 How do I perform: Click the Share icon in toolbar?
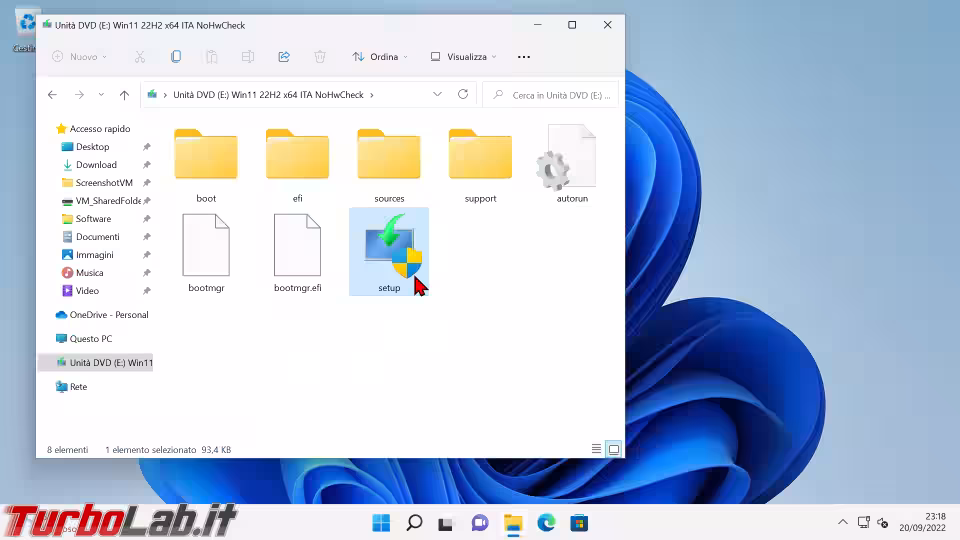point(284,57)
